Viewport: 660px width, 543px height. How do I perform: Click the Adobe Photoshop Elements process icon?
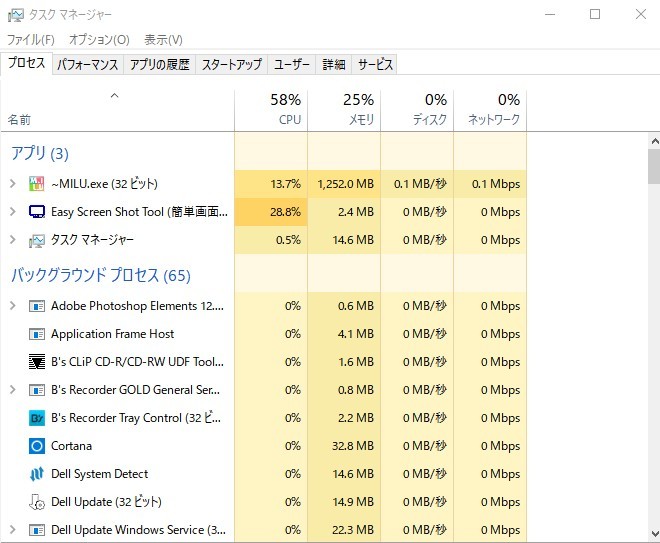[x=37, y=306]
